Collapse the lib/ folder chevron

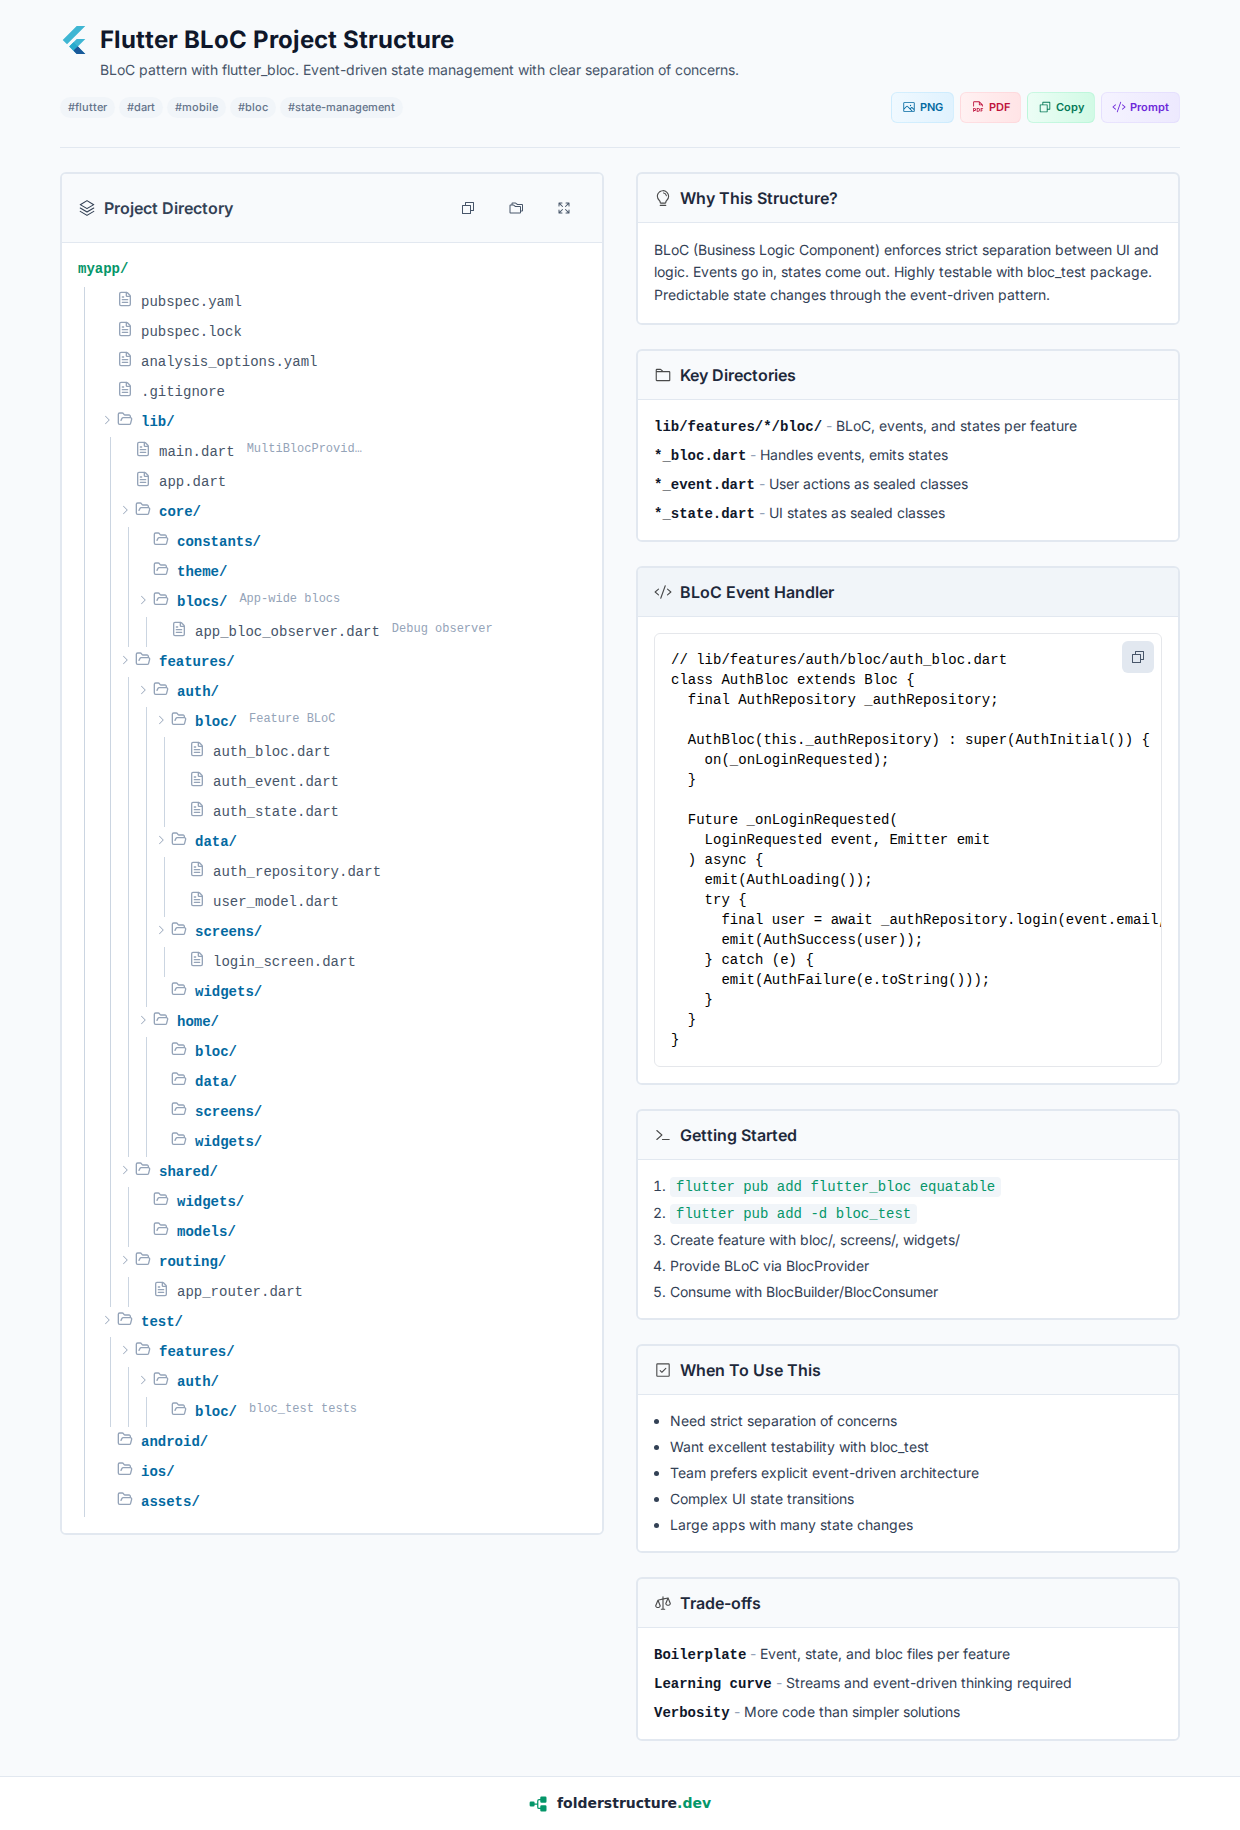(x=107, y=420)
